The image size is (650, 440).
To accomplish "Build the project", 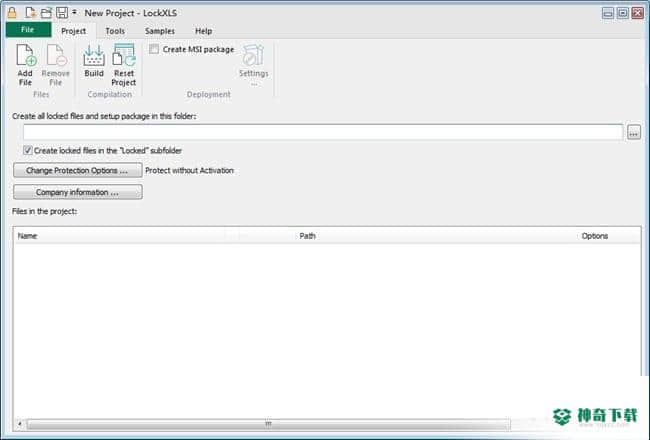I will (x=94, y=61).
